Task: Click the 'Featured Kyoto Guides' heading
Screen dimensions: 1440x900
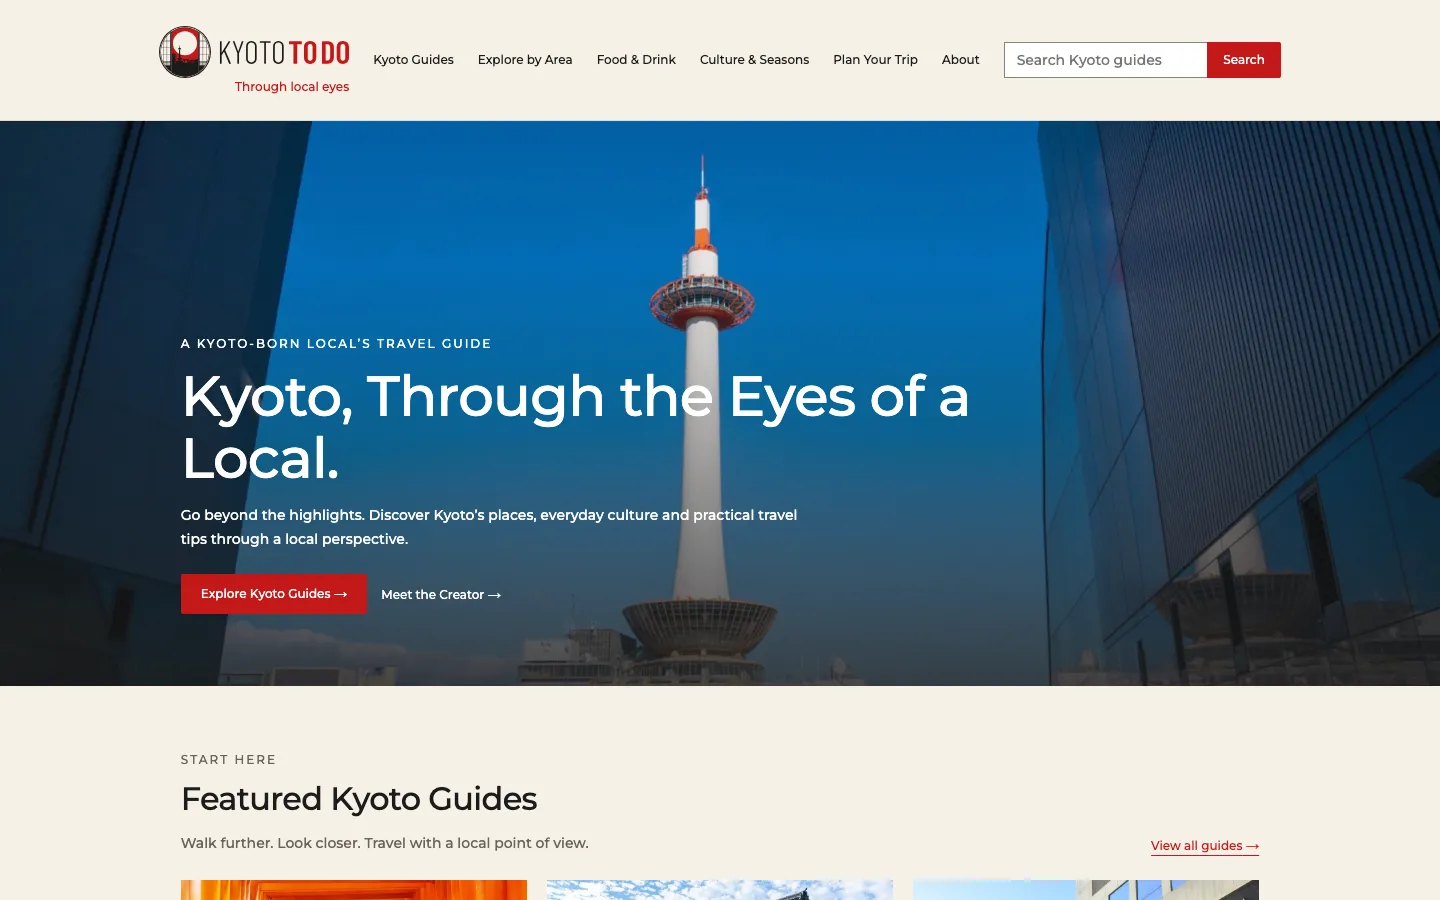Action: coord(359,799)
